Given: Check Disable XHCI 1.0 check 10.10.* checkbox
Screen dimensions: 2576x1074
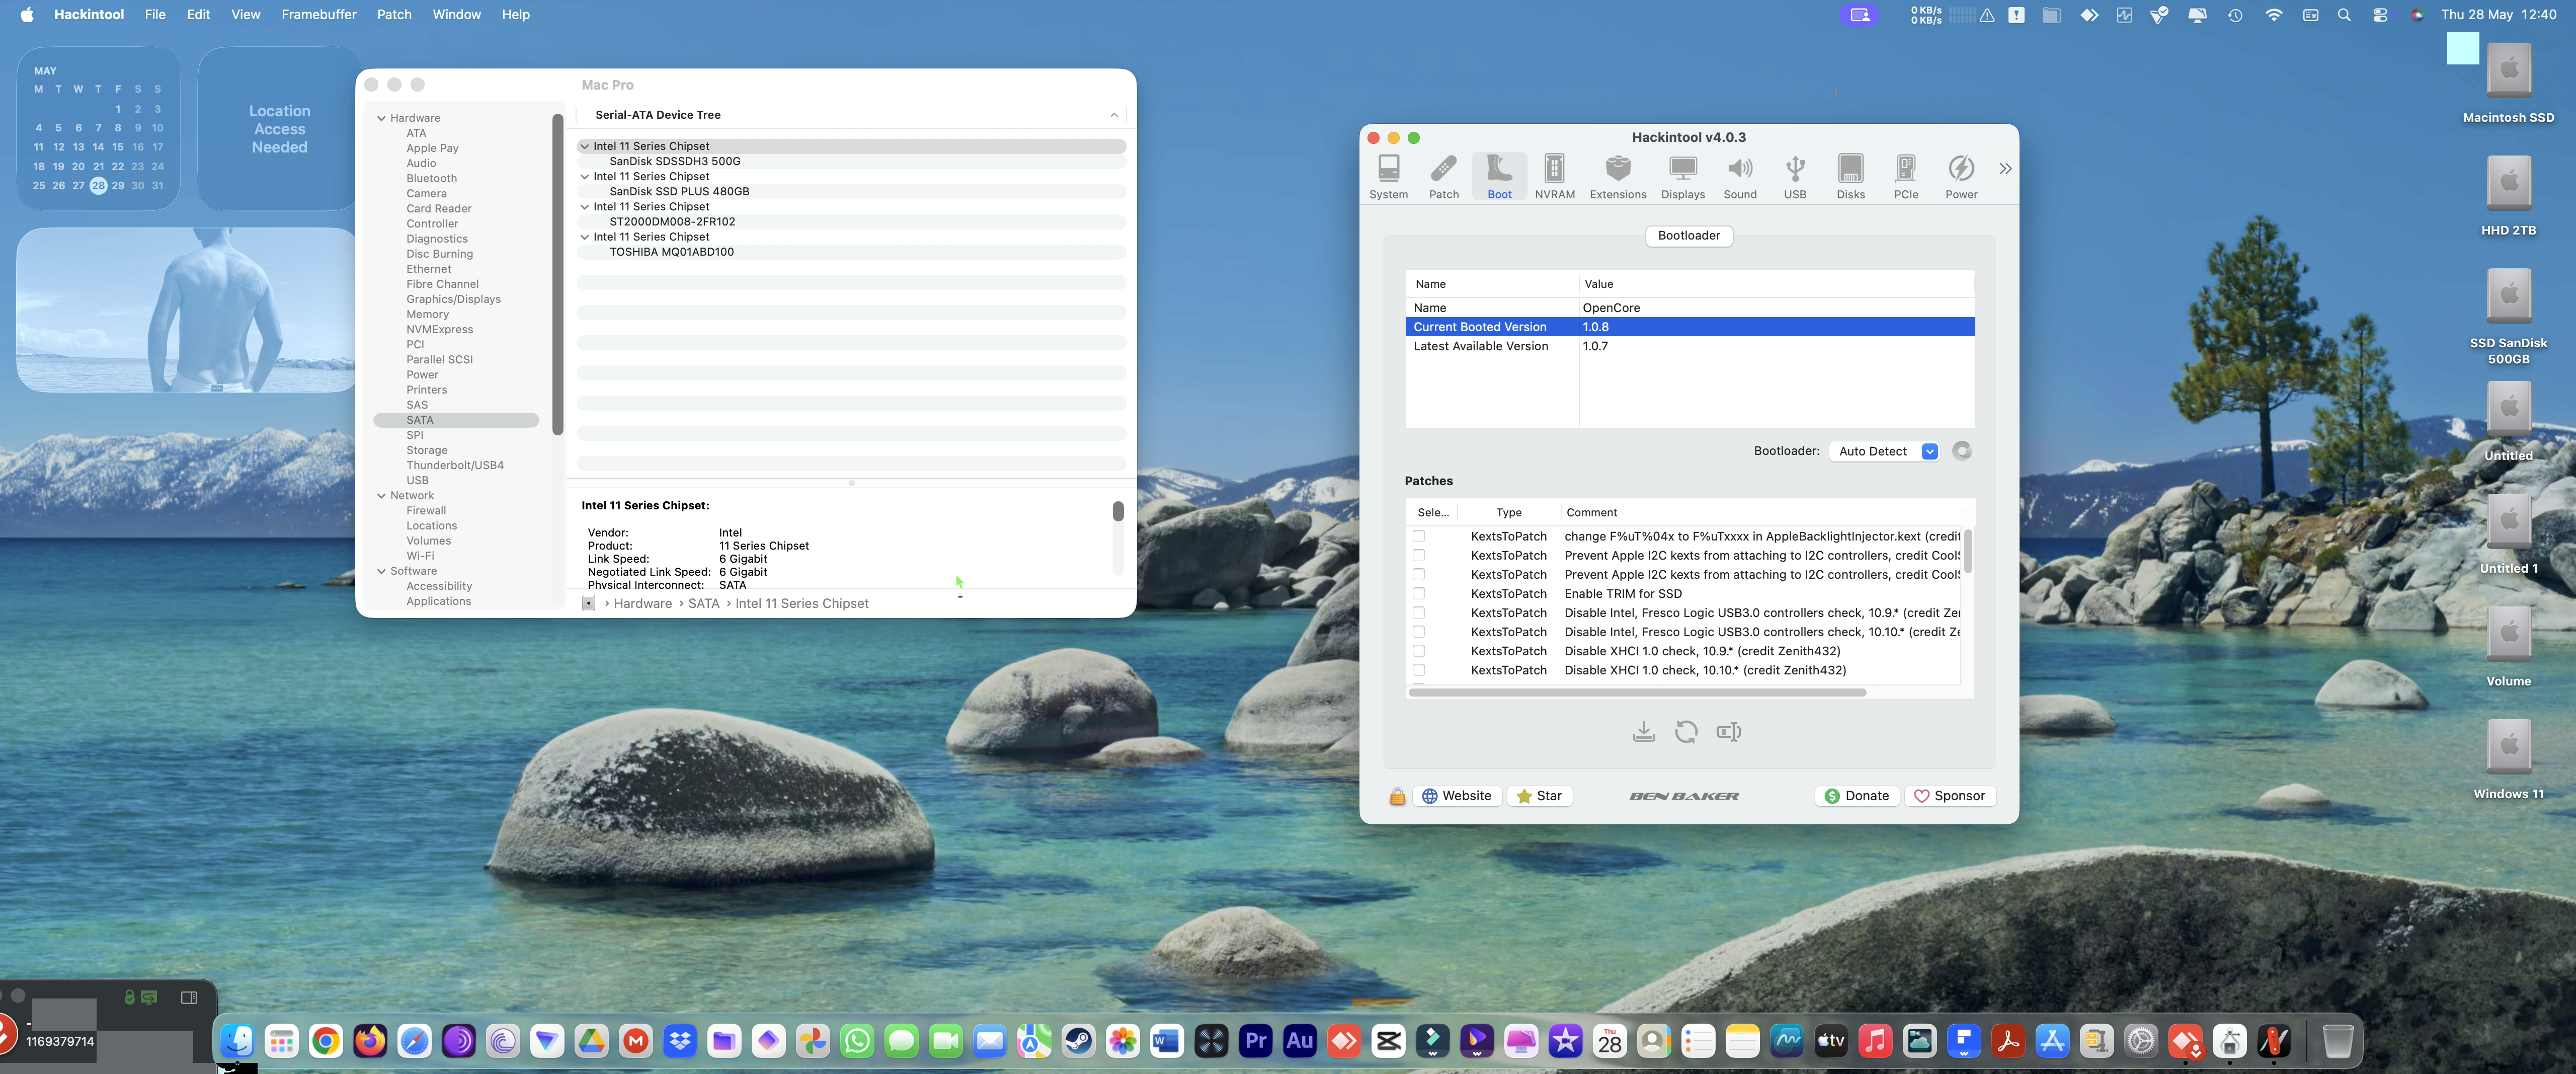Looking at the screenshot, I should click(1418, 670).
